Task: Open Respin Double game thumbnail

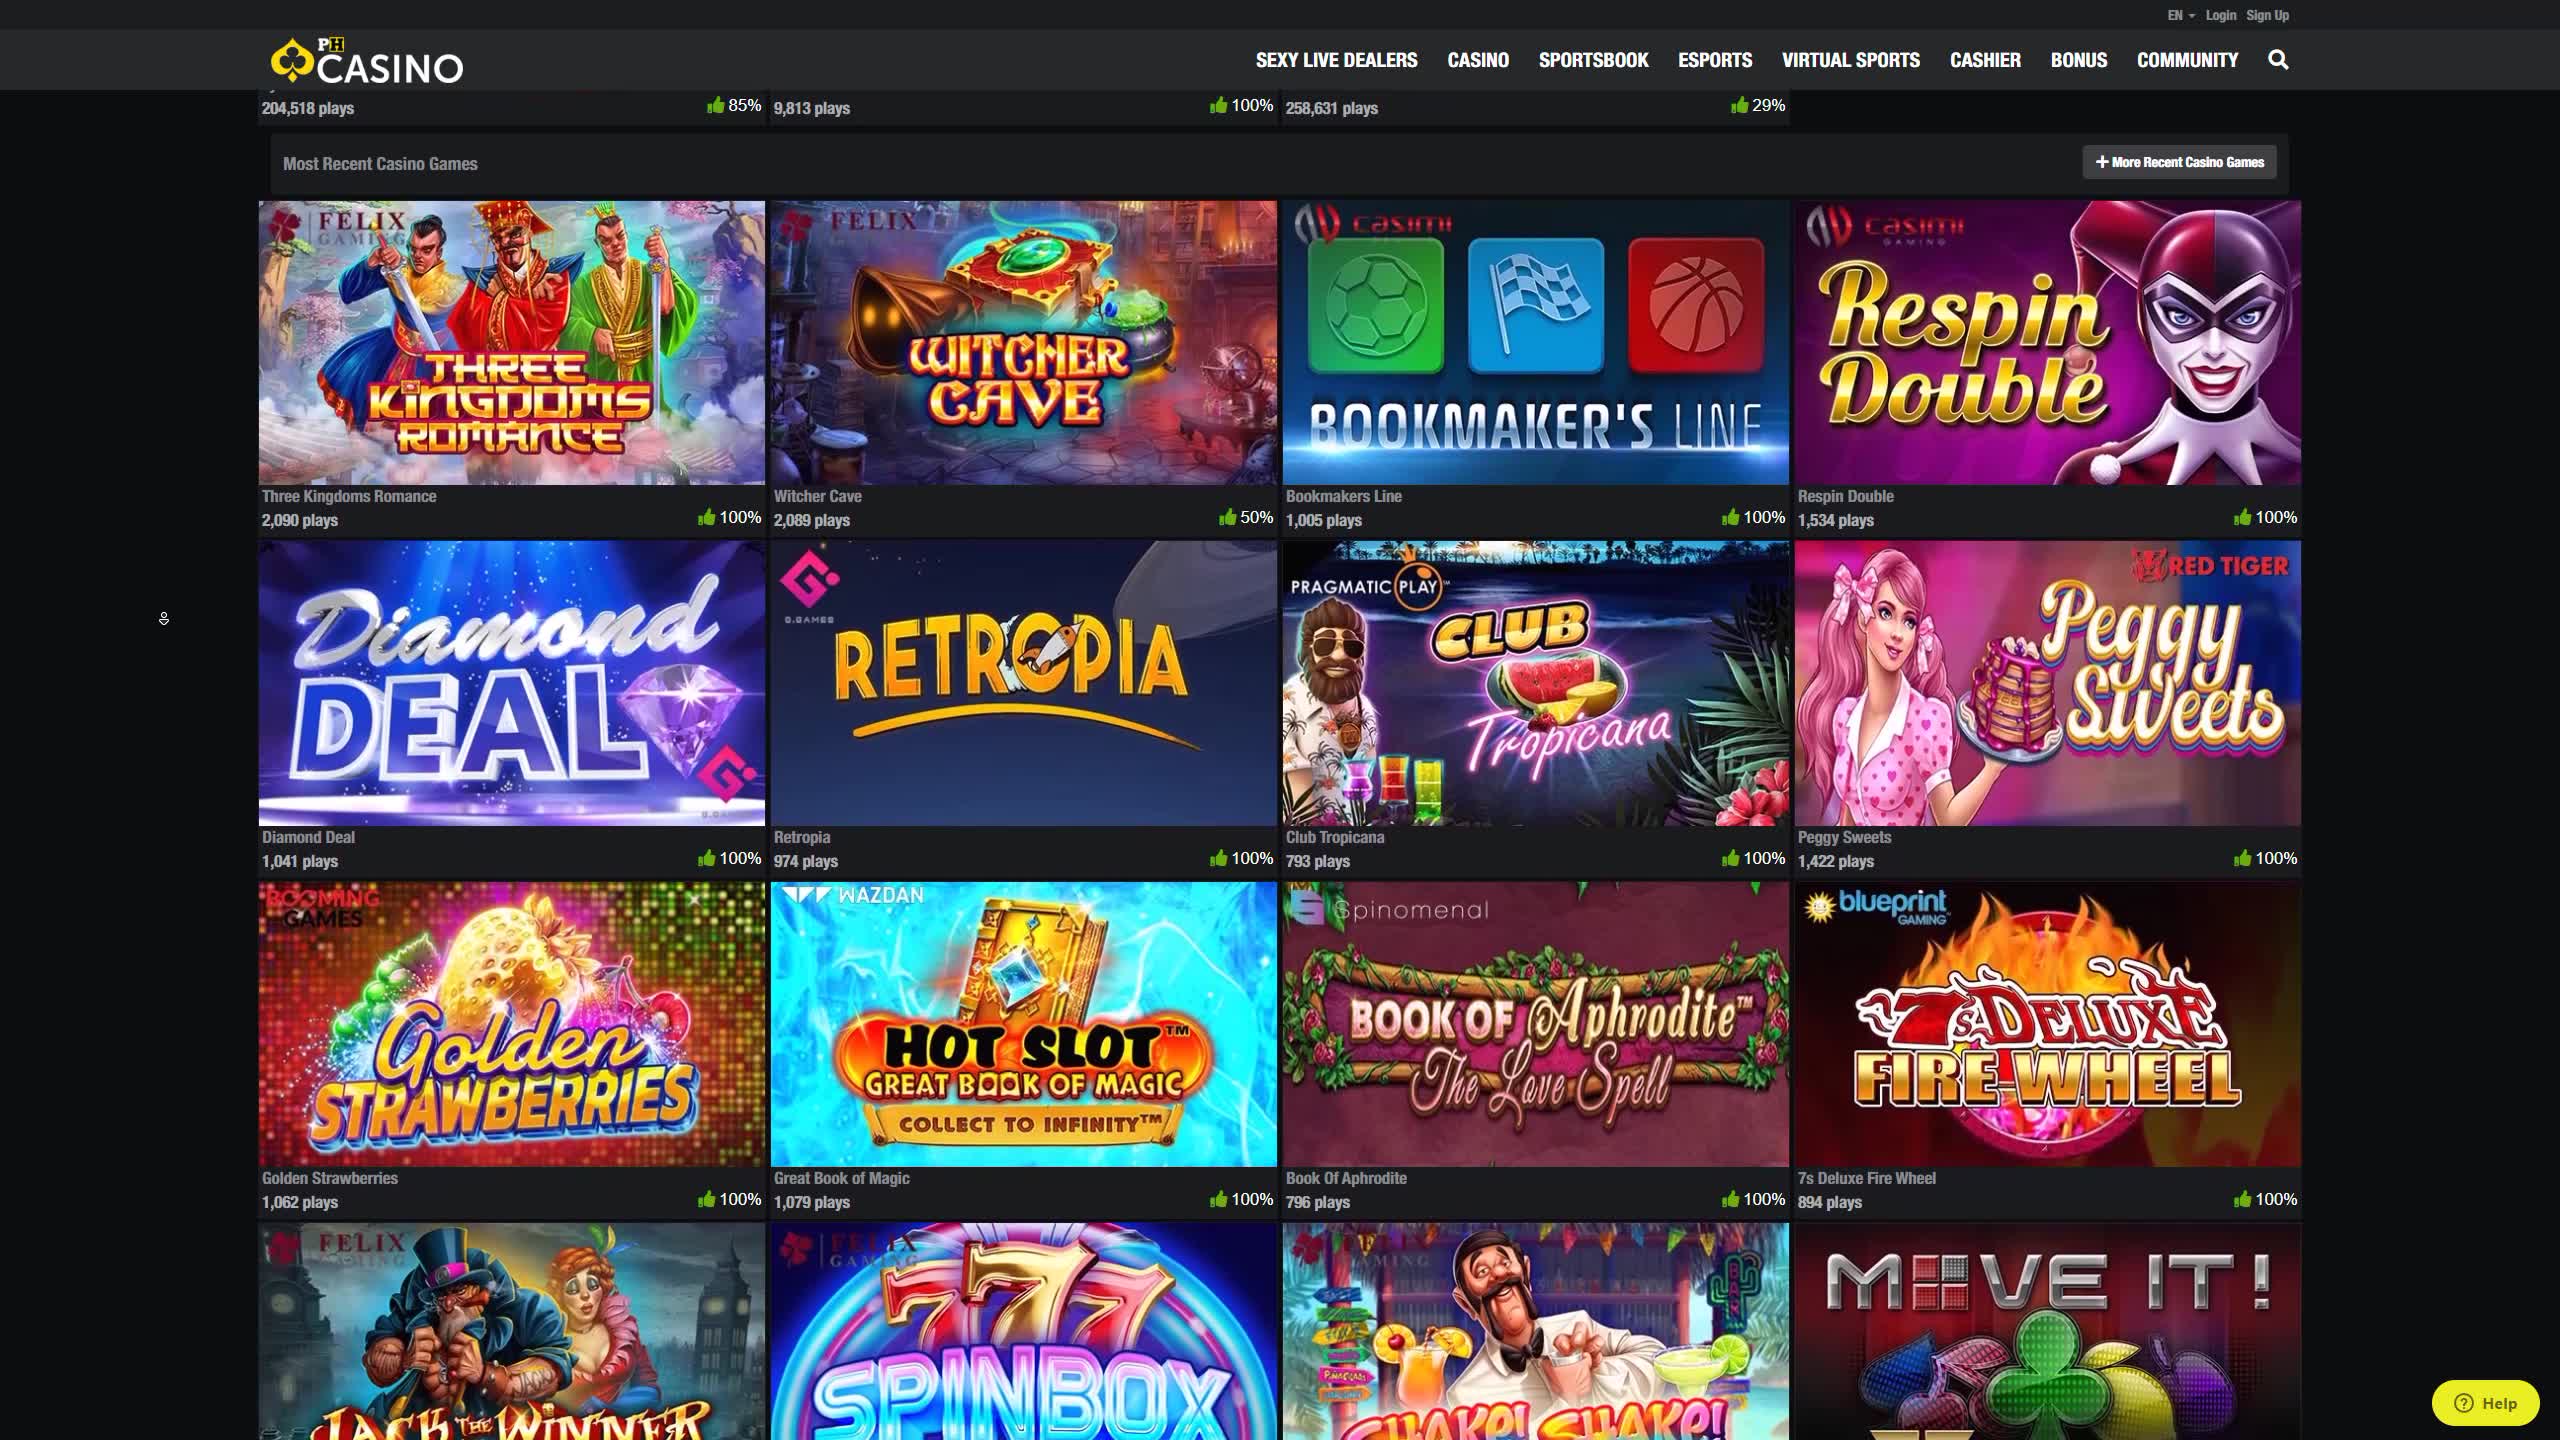Action: pos(2048,343)
